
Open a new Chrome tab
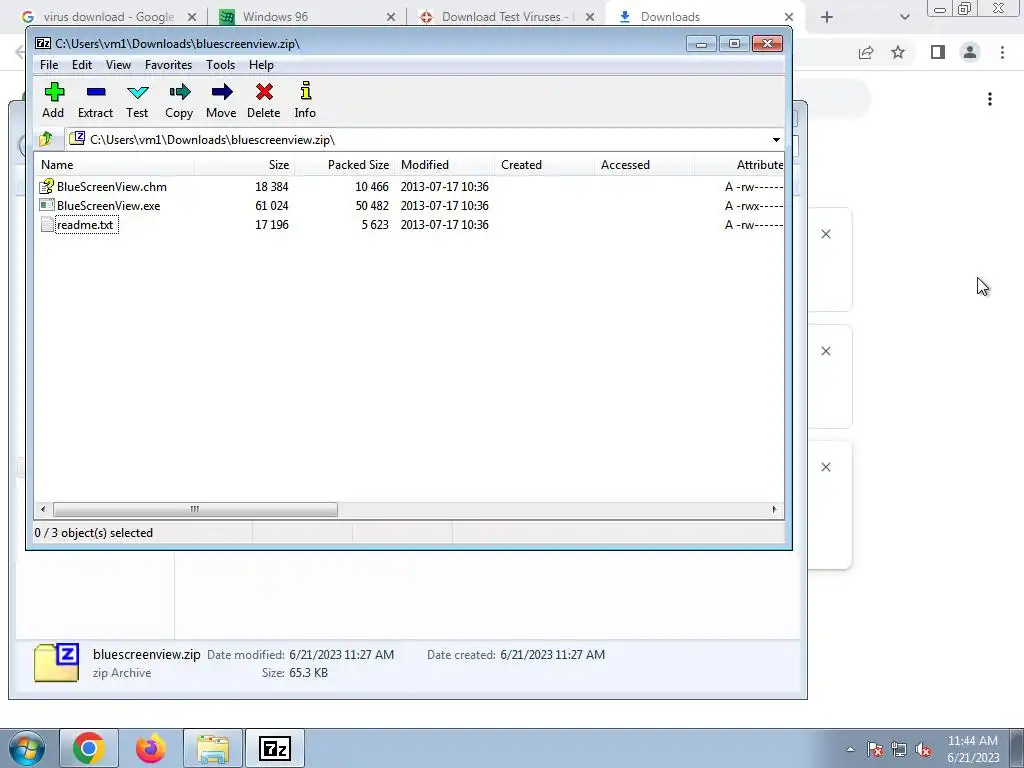pos(827,17)
